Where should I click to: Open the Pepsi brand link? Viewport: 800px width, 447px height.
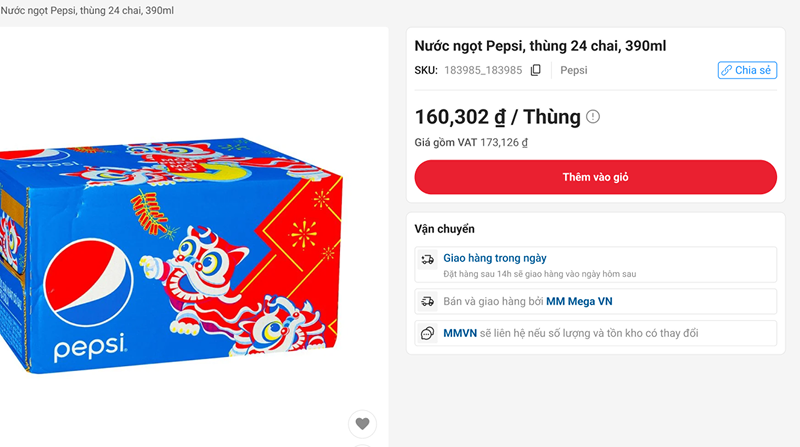point(574,70)
